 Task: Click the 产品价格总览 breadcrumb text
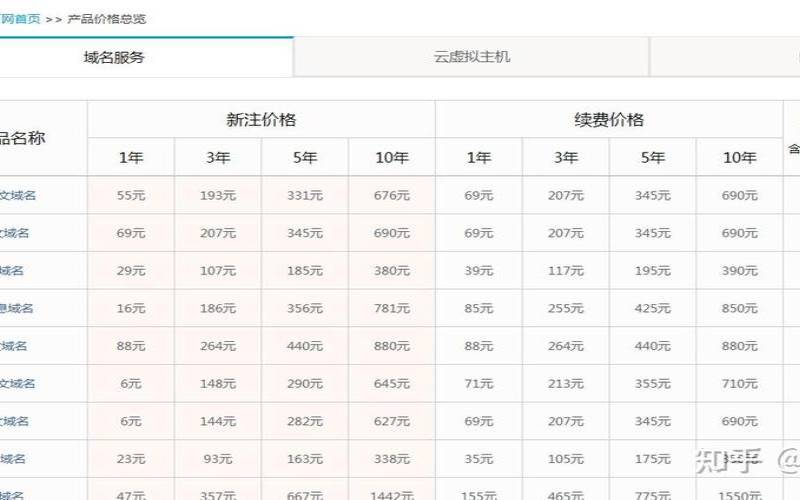click(107, 19)
